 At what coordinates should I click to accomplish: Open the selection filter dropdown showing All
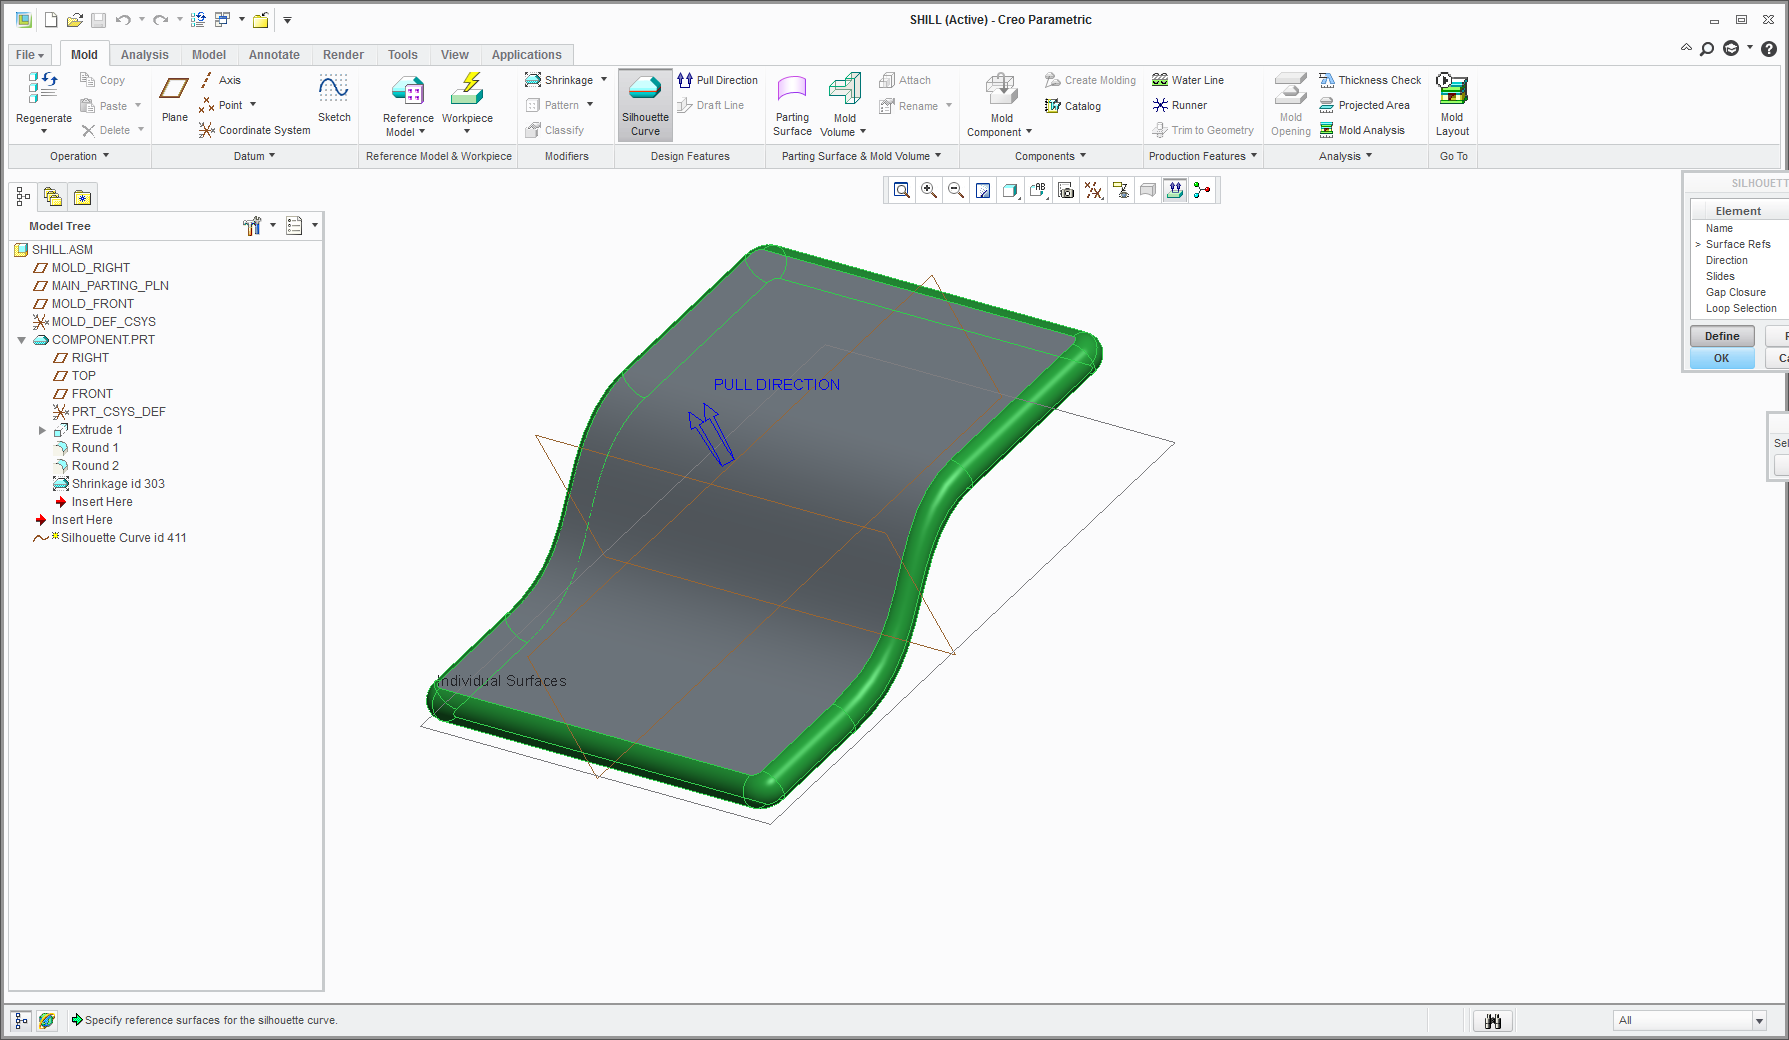coord(1759,1020)
